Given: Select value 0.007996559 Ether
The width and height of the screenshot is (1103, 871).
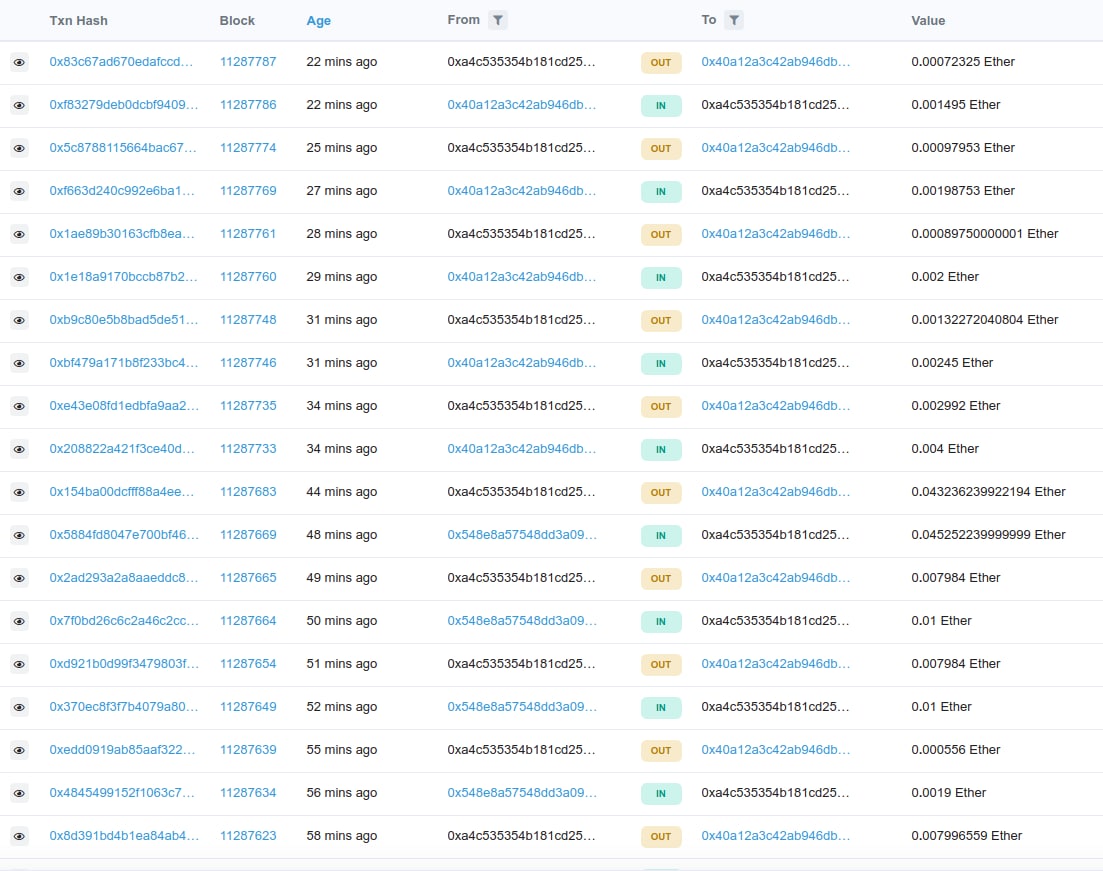Looking at the screenshot, I should click(x=967, y=836).
